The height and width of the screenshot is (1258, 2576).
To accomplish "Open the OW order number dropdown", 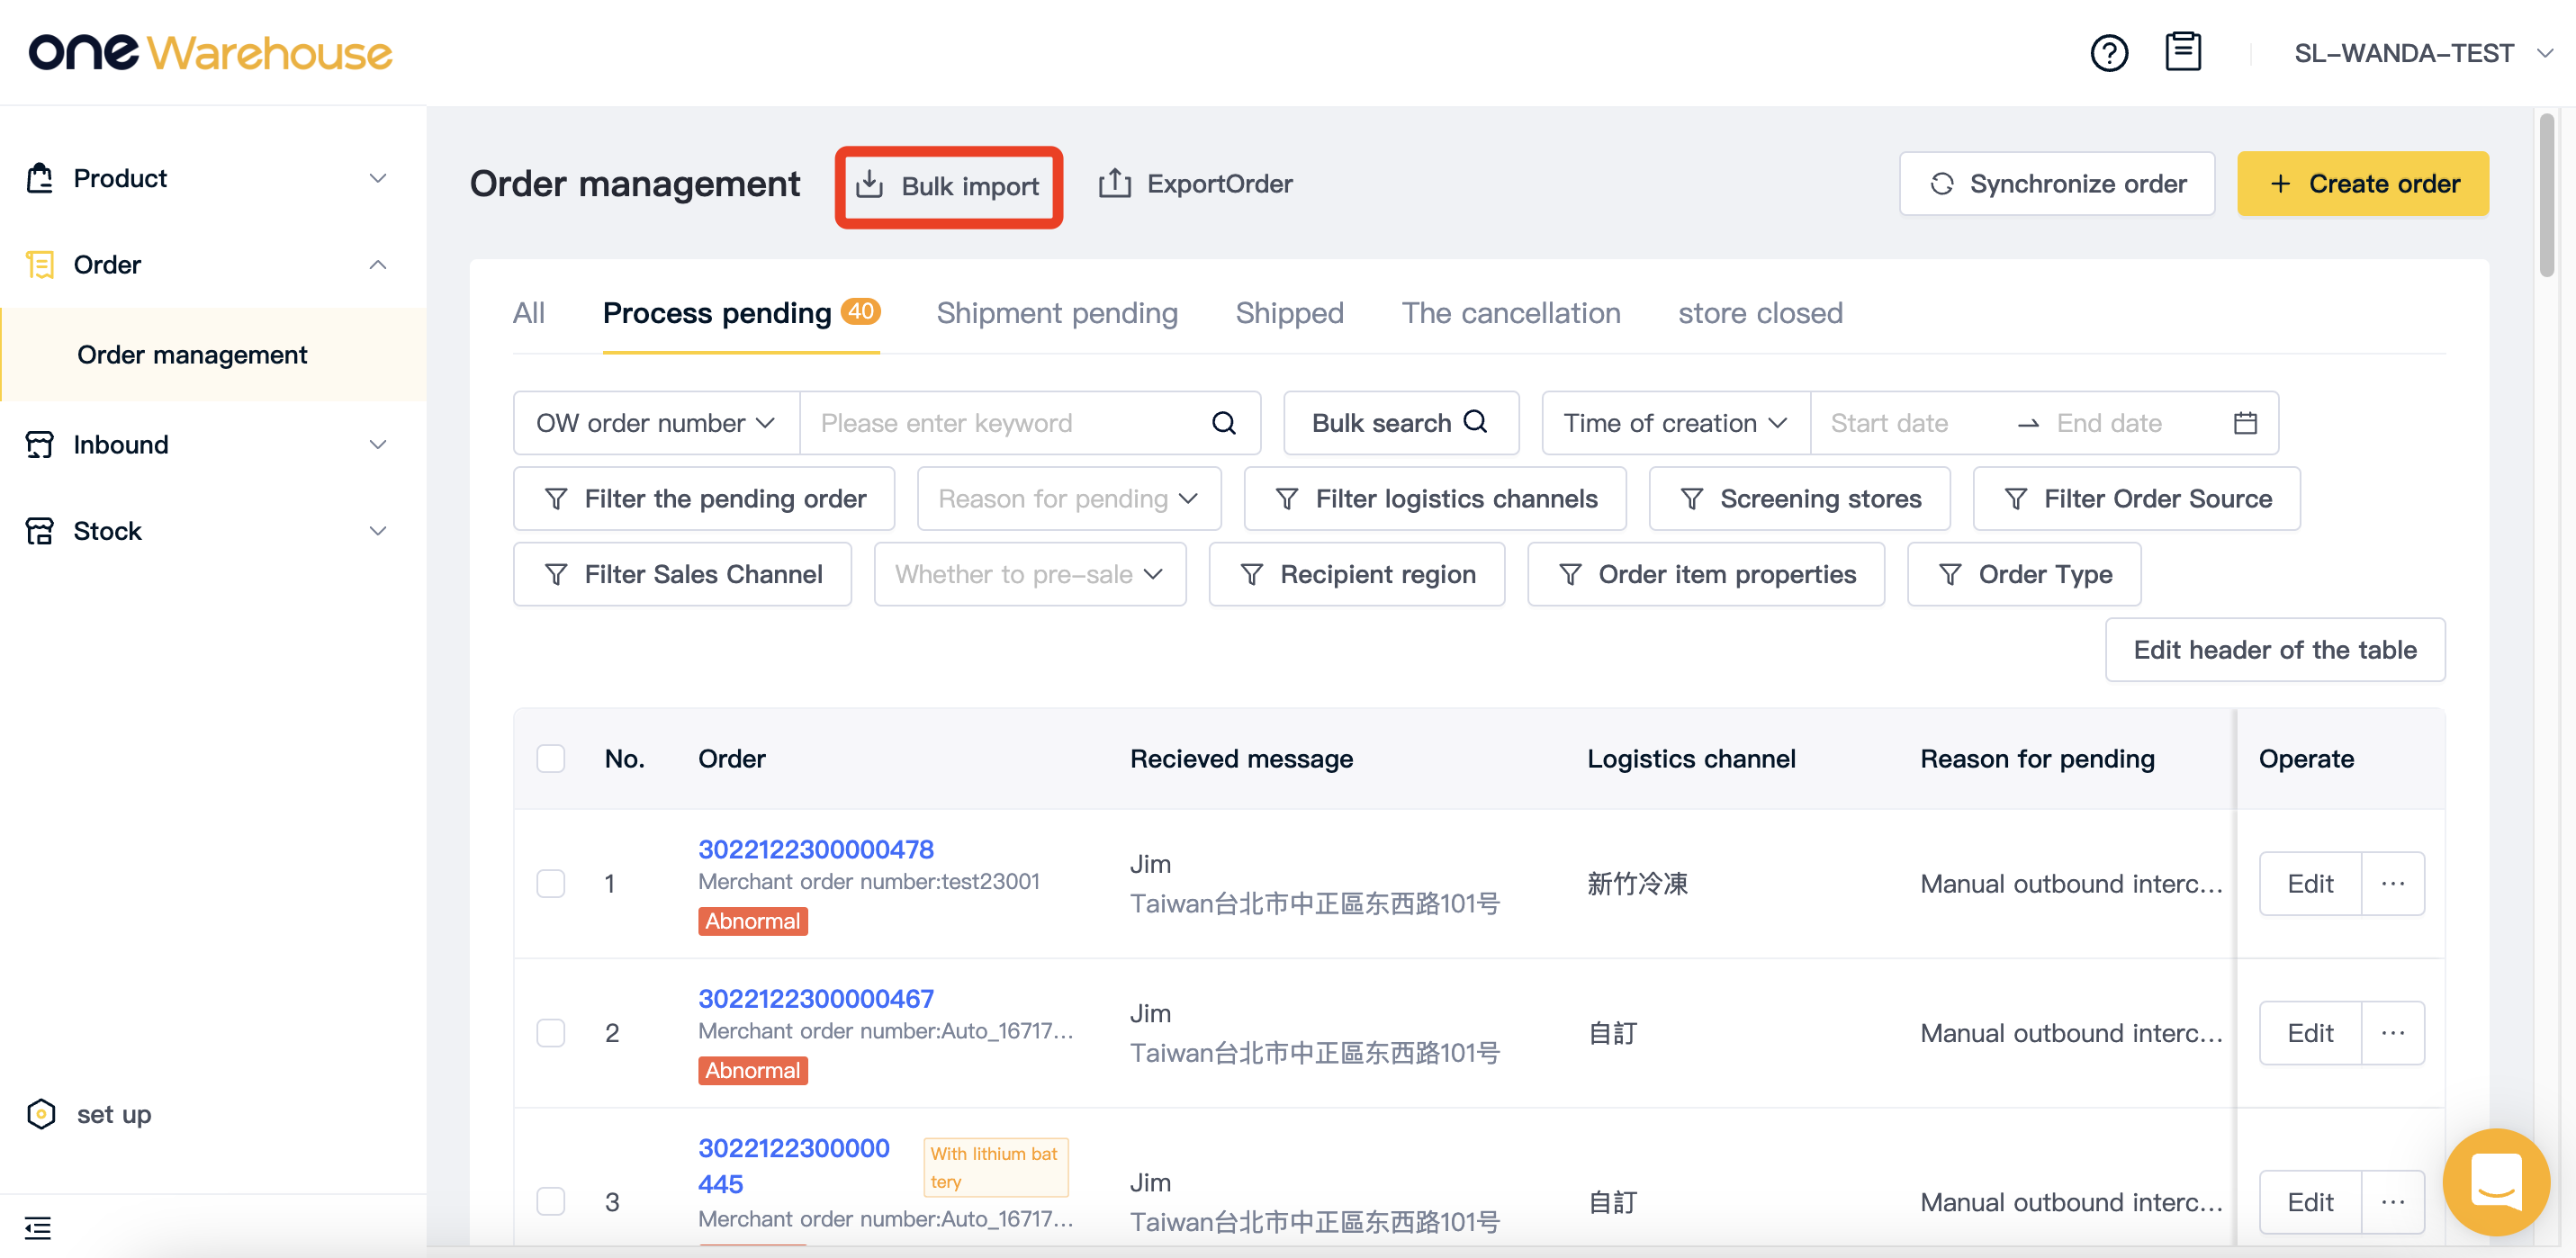I will 656,423.
